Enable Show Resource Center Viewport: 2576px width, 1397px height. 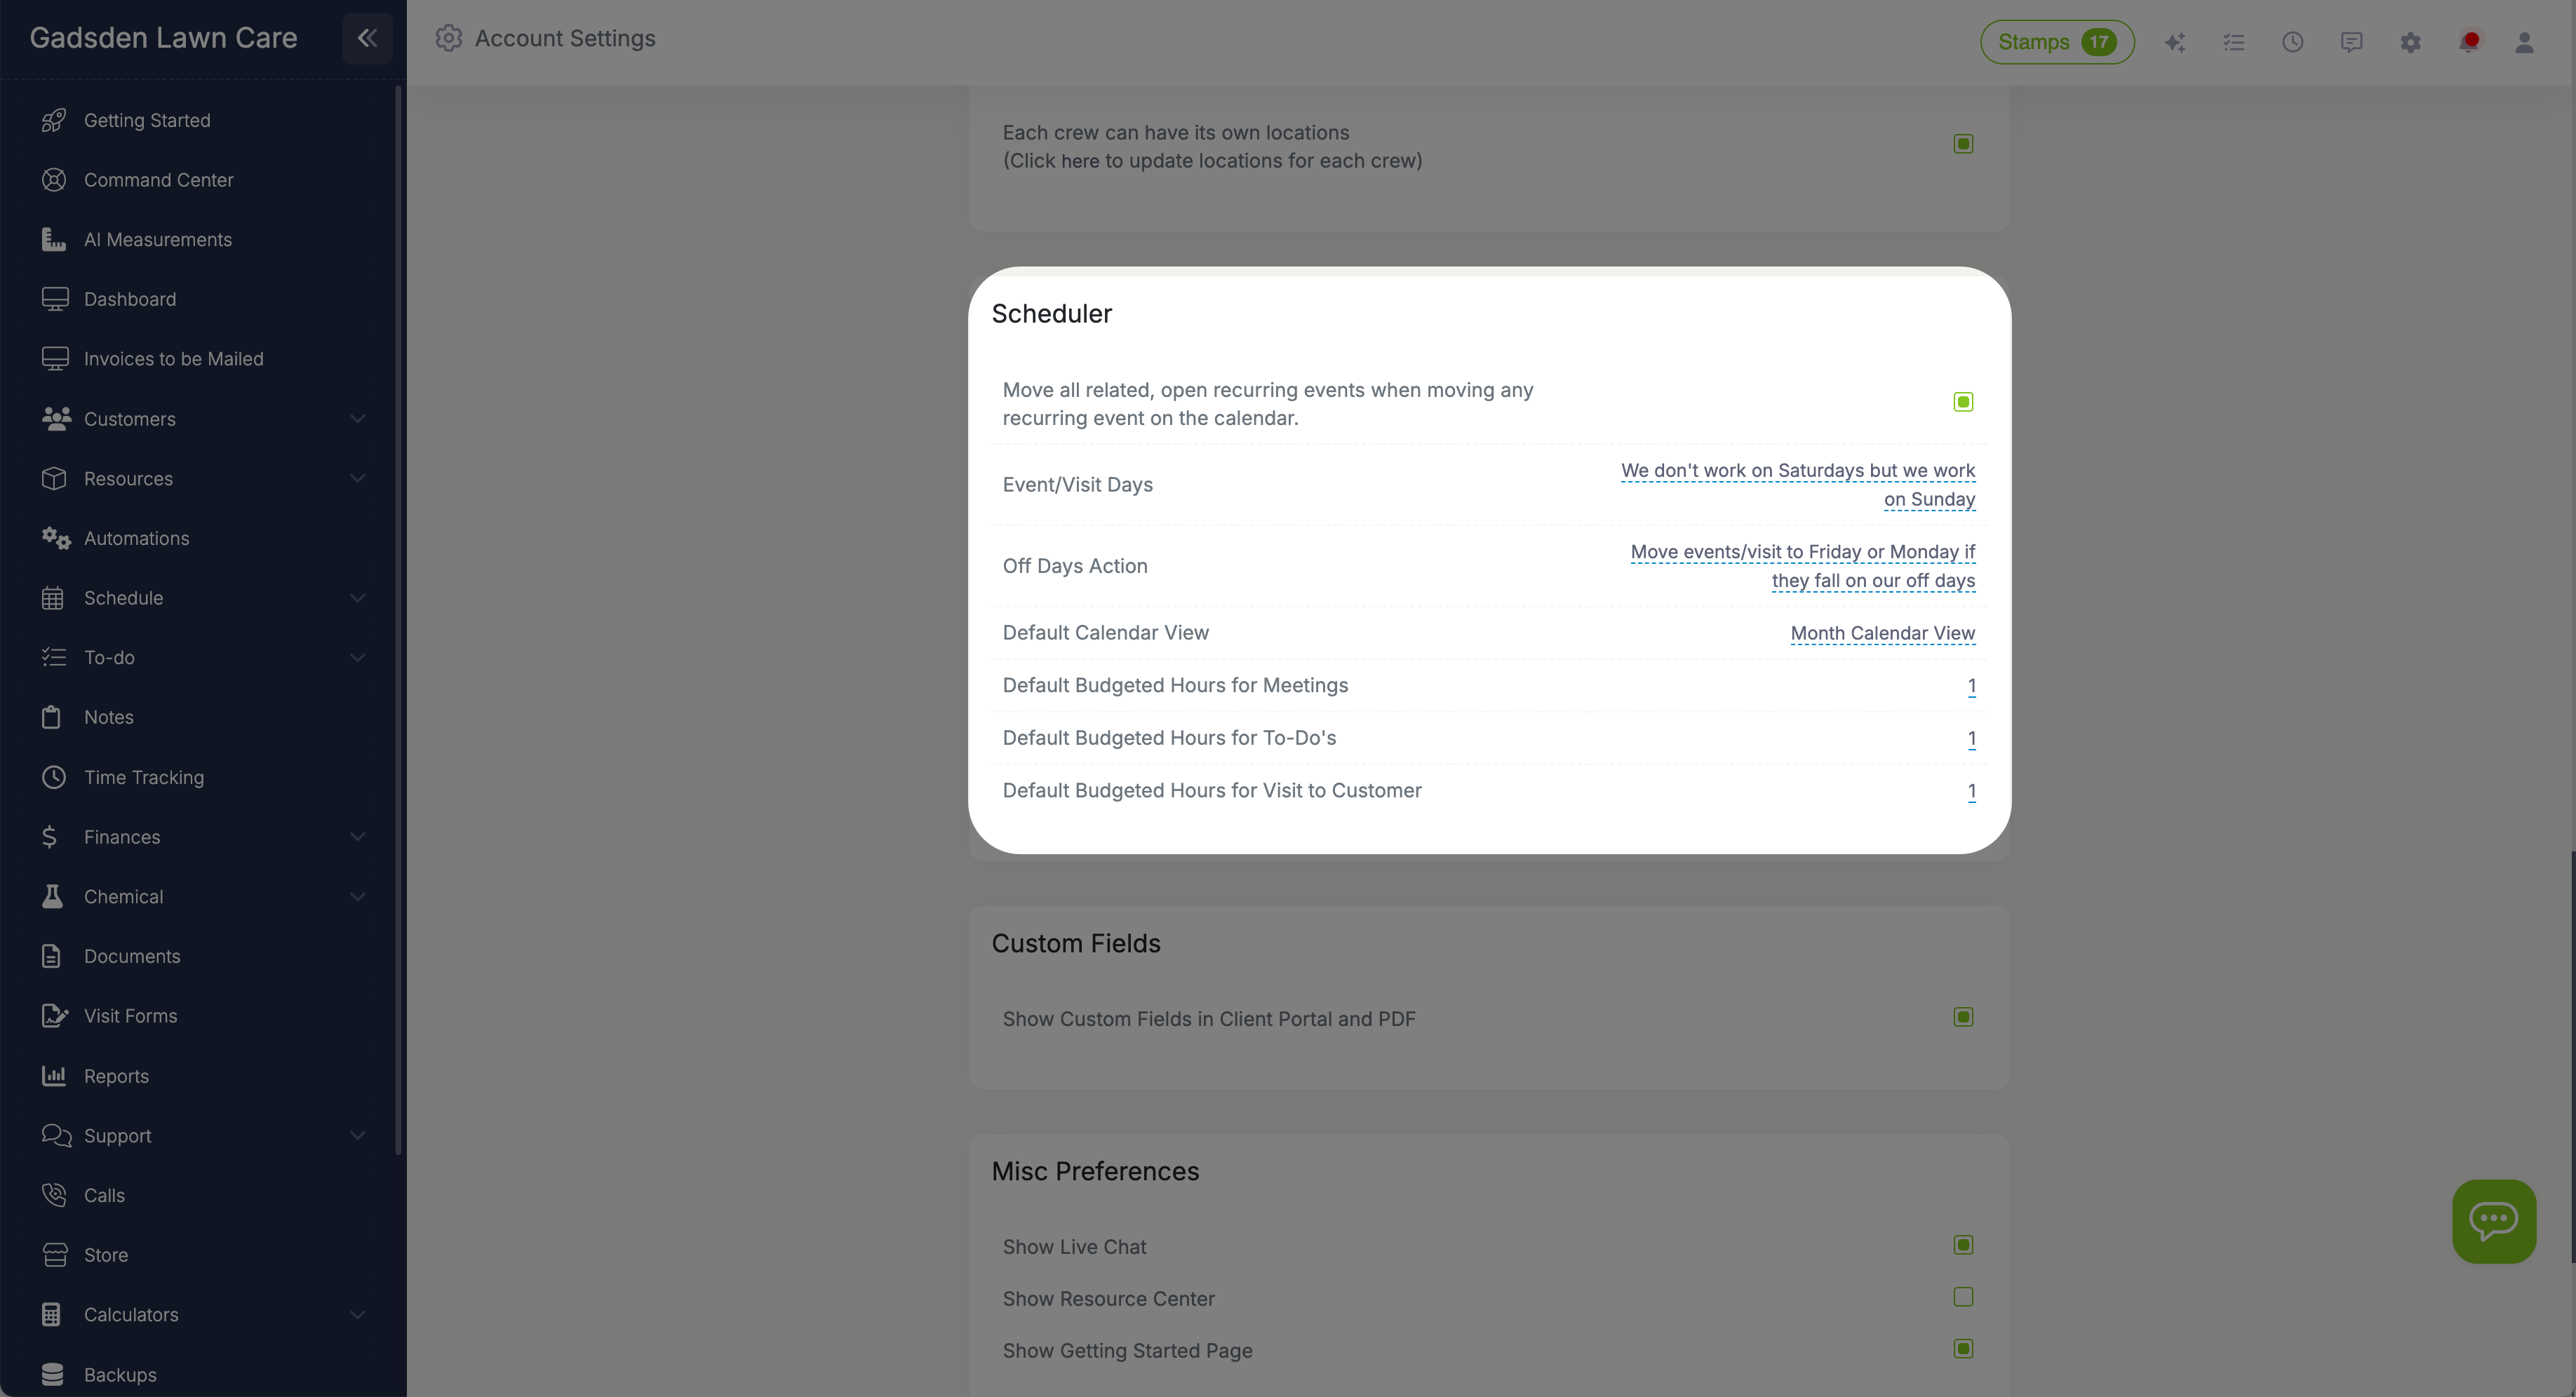click(1962, 1297)
